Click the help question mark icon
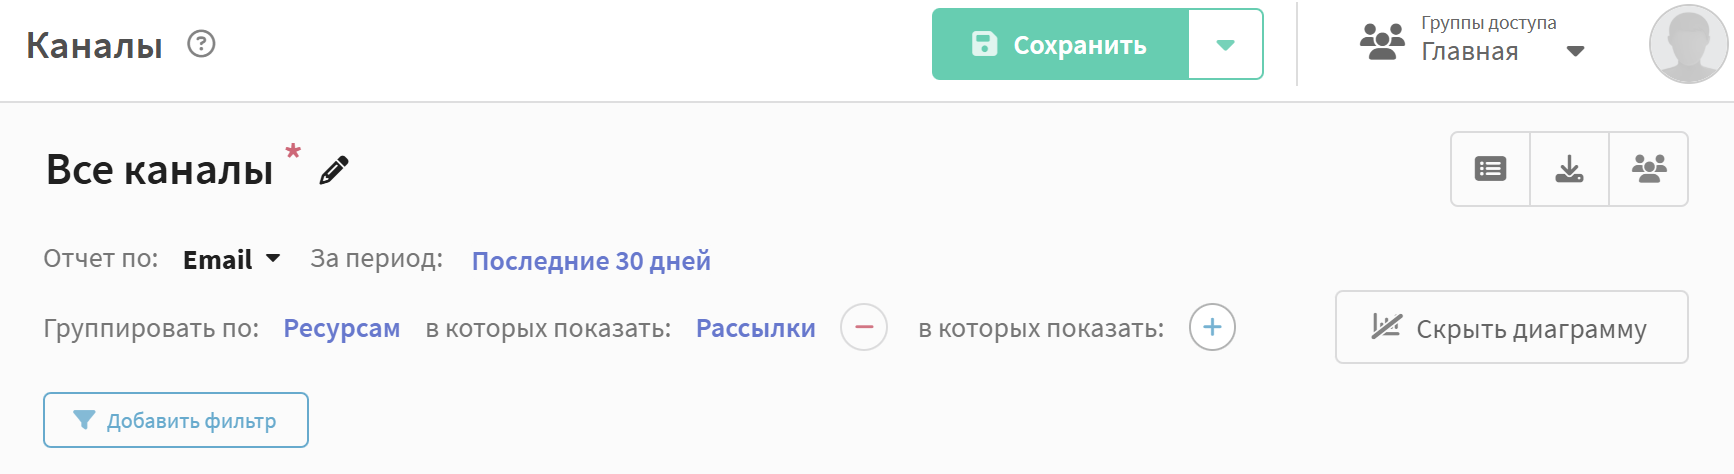This screenshot has width=1734, height=474. (x=202, y=44)
